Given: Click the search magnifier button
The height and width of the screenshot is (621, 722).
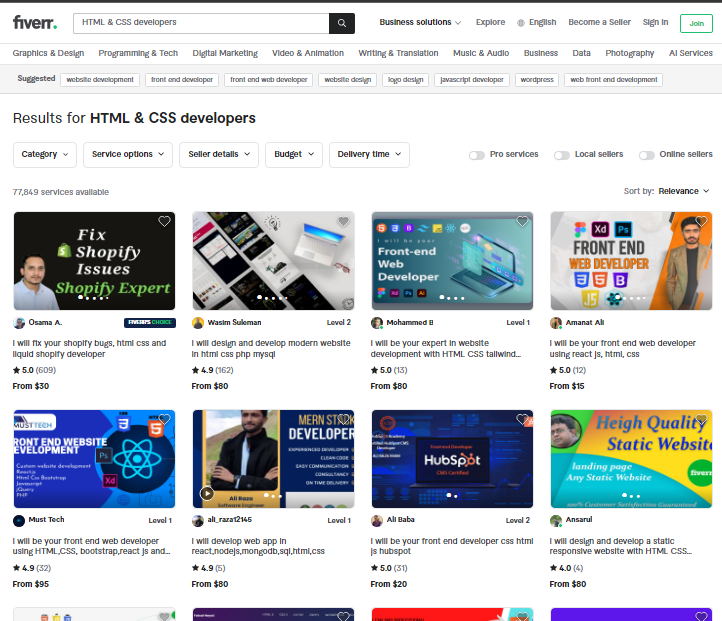Looking at the screenshot, I should pos(342,23).
